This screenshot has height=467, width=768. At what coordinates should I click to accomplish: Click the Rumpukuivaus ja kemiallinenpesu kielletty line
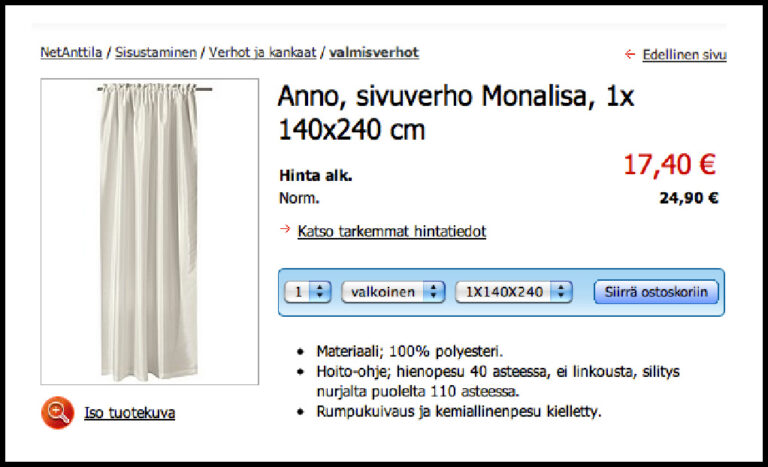pyautogui.click(x=458, y=411)
